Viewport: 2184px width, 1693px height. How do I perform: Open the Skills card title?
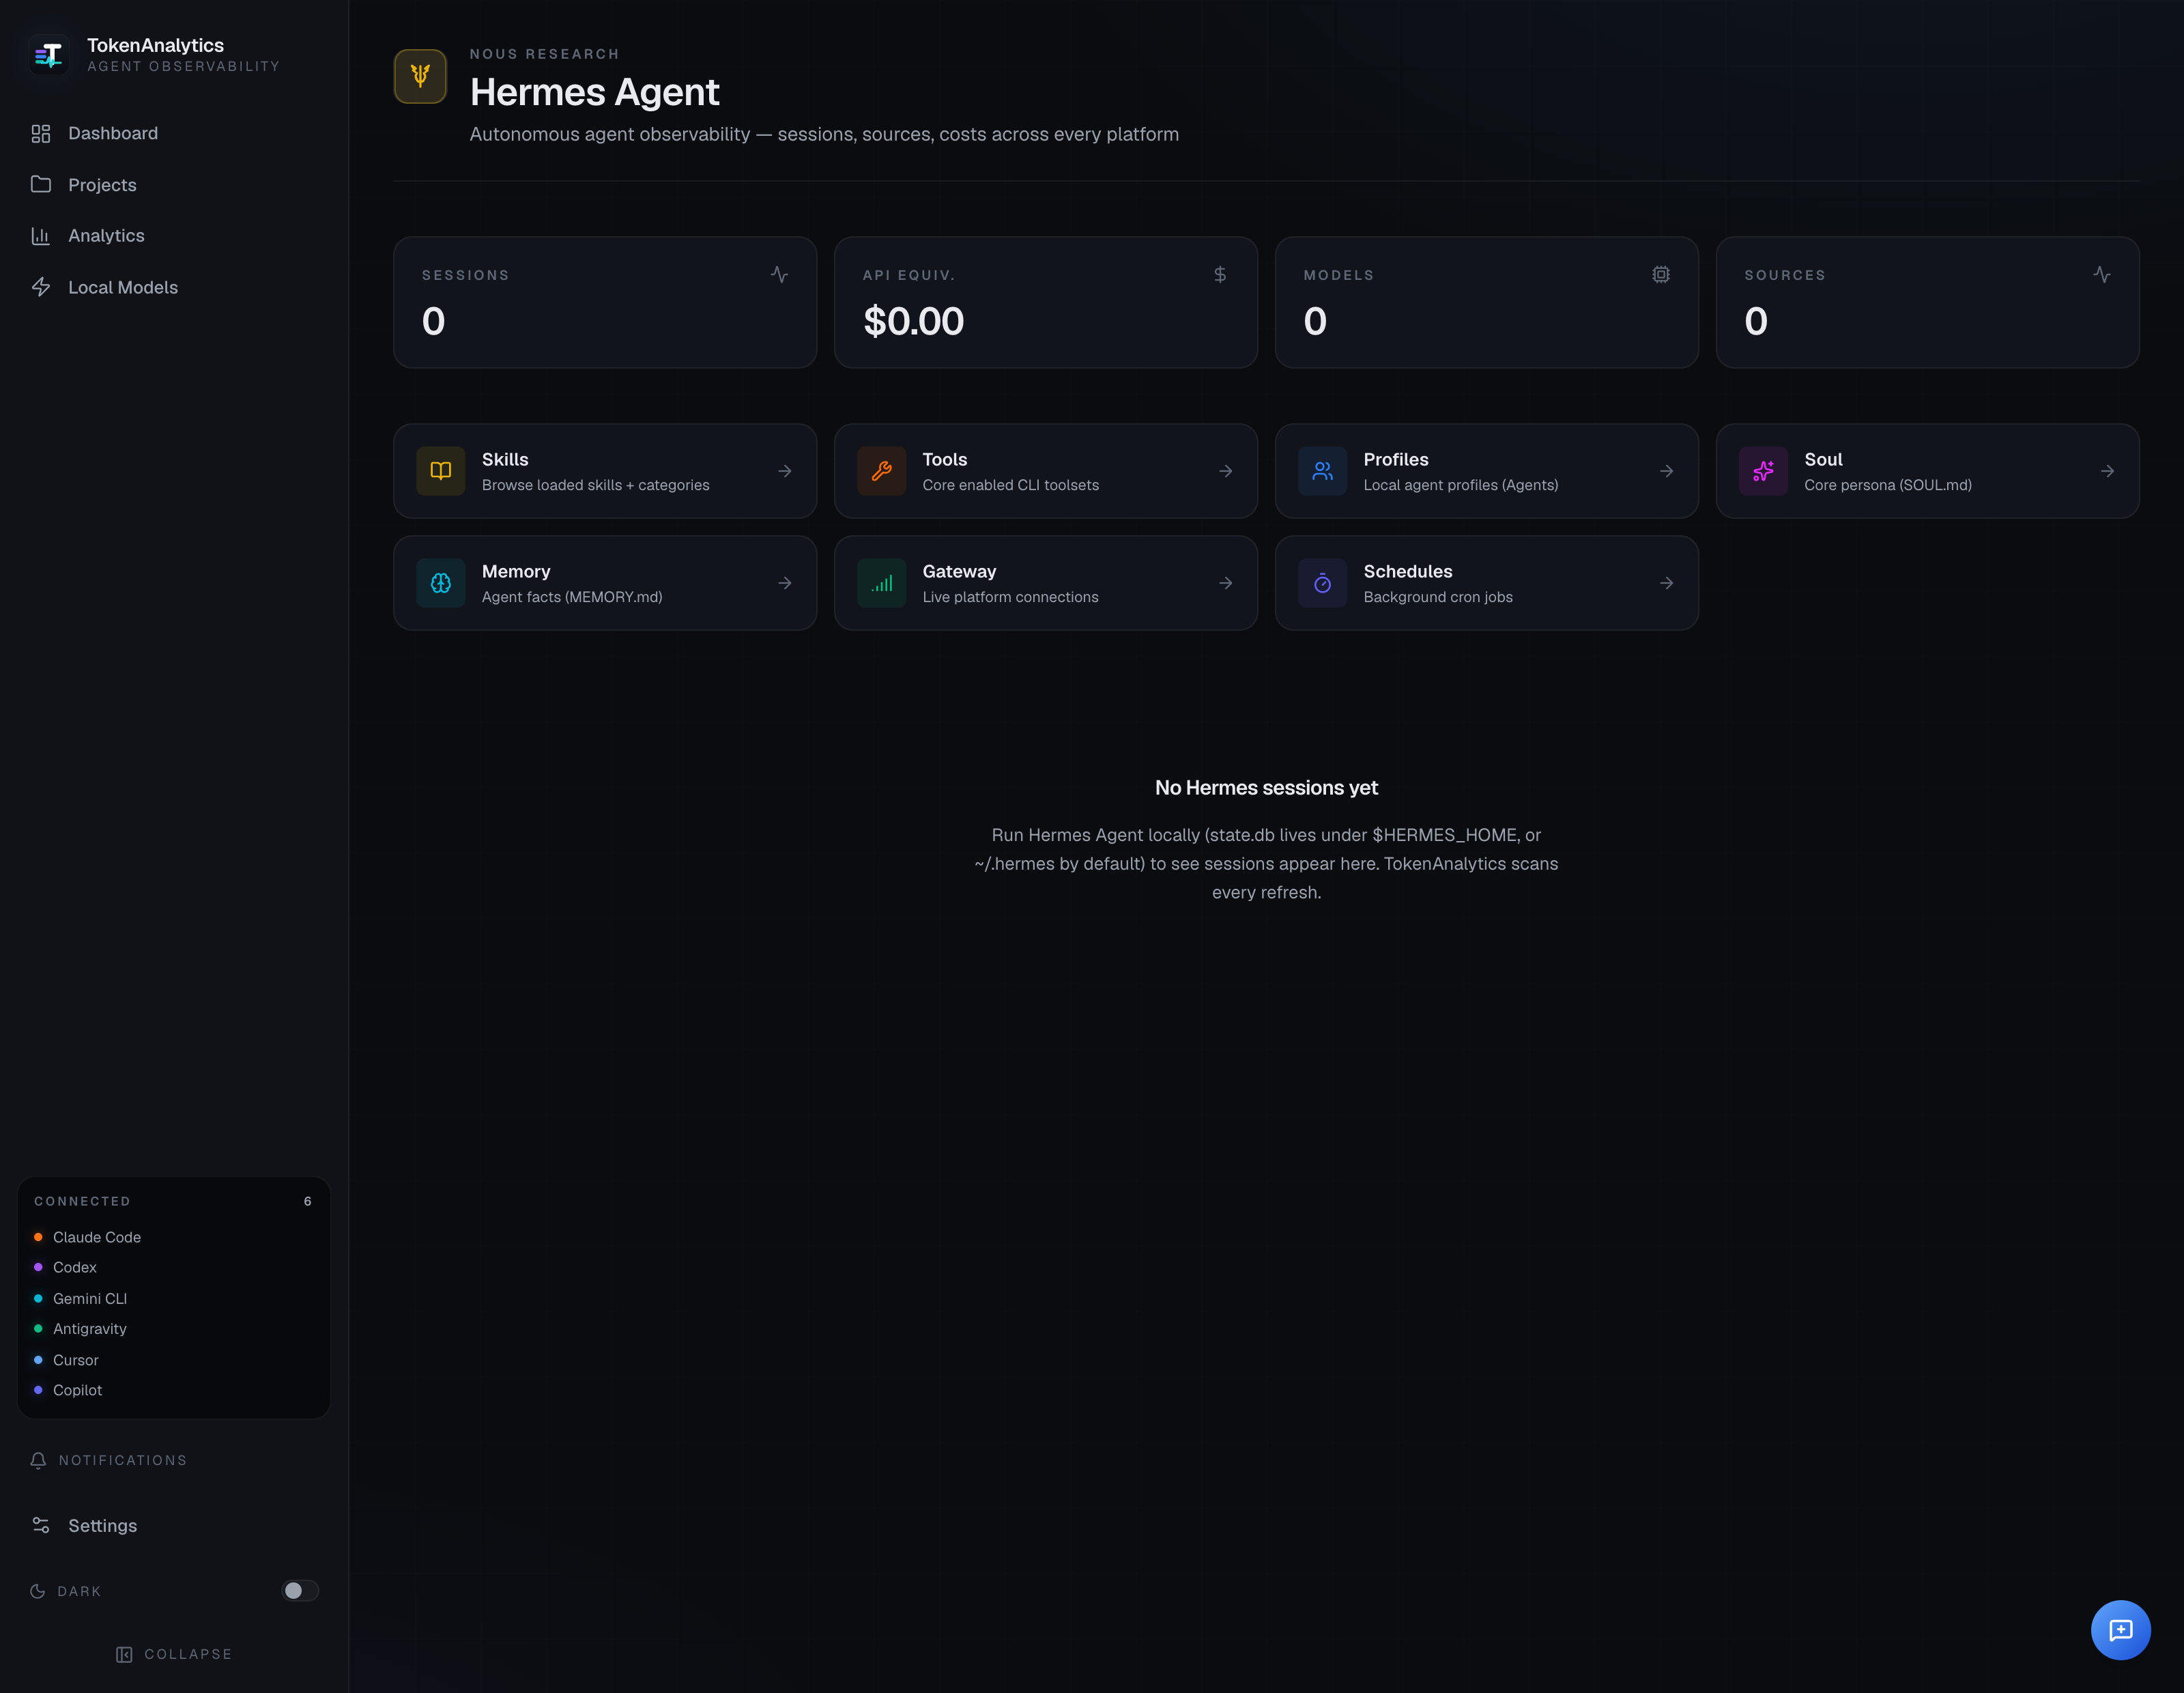(x=505, y=459)
